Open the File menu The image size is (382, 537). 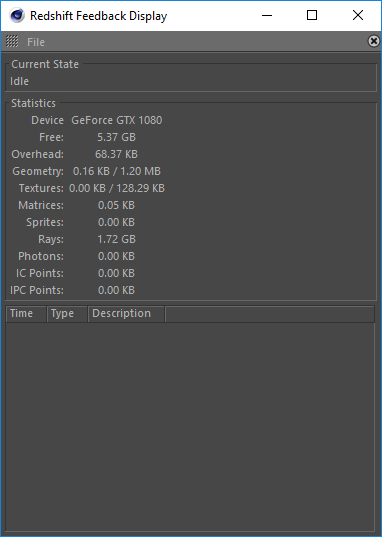pyautogui.click(x=36, y=42)
